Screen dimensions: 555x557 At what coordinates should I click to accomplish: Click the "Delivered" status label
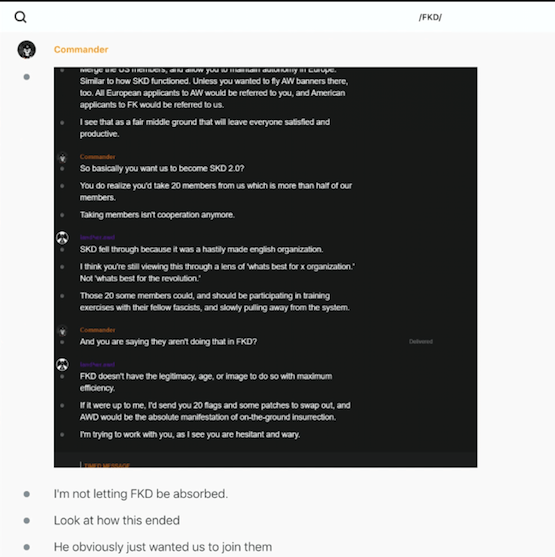(421, 341)
